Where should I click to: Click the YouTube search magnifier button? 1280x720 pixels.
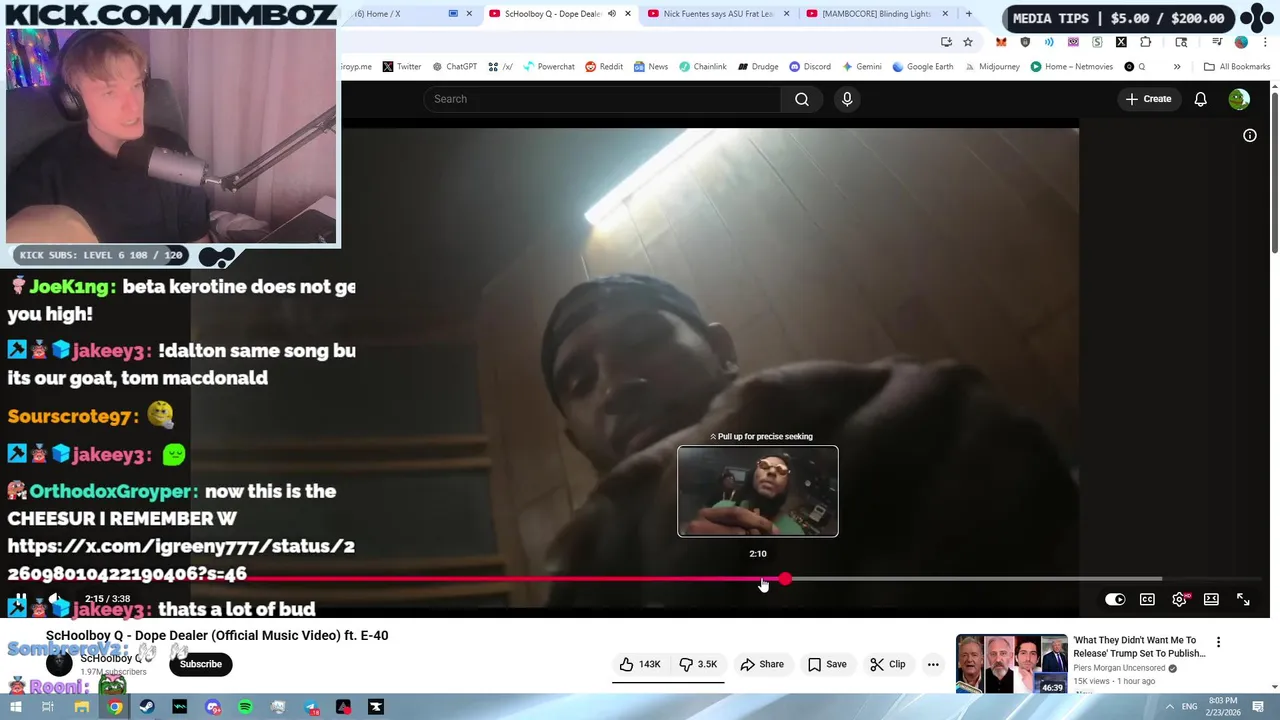[x=801, y=99]
